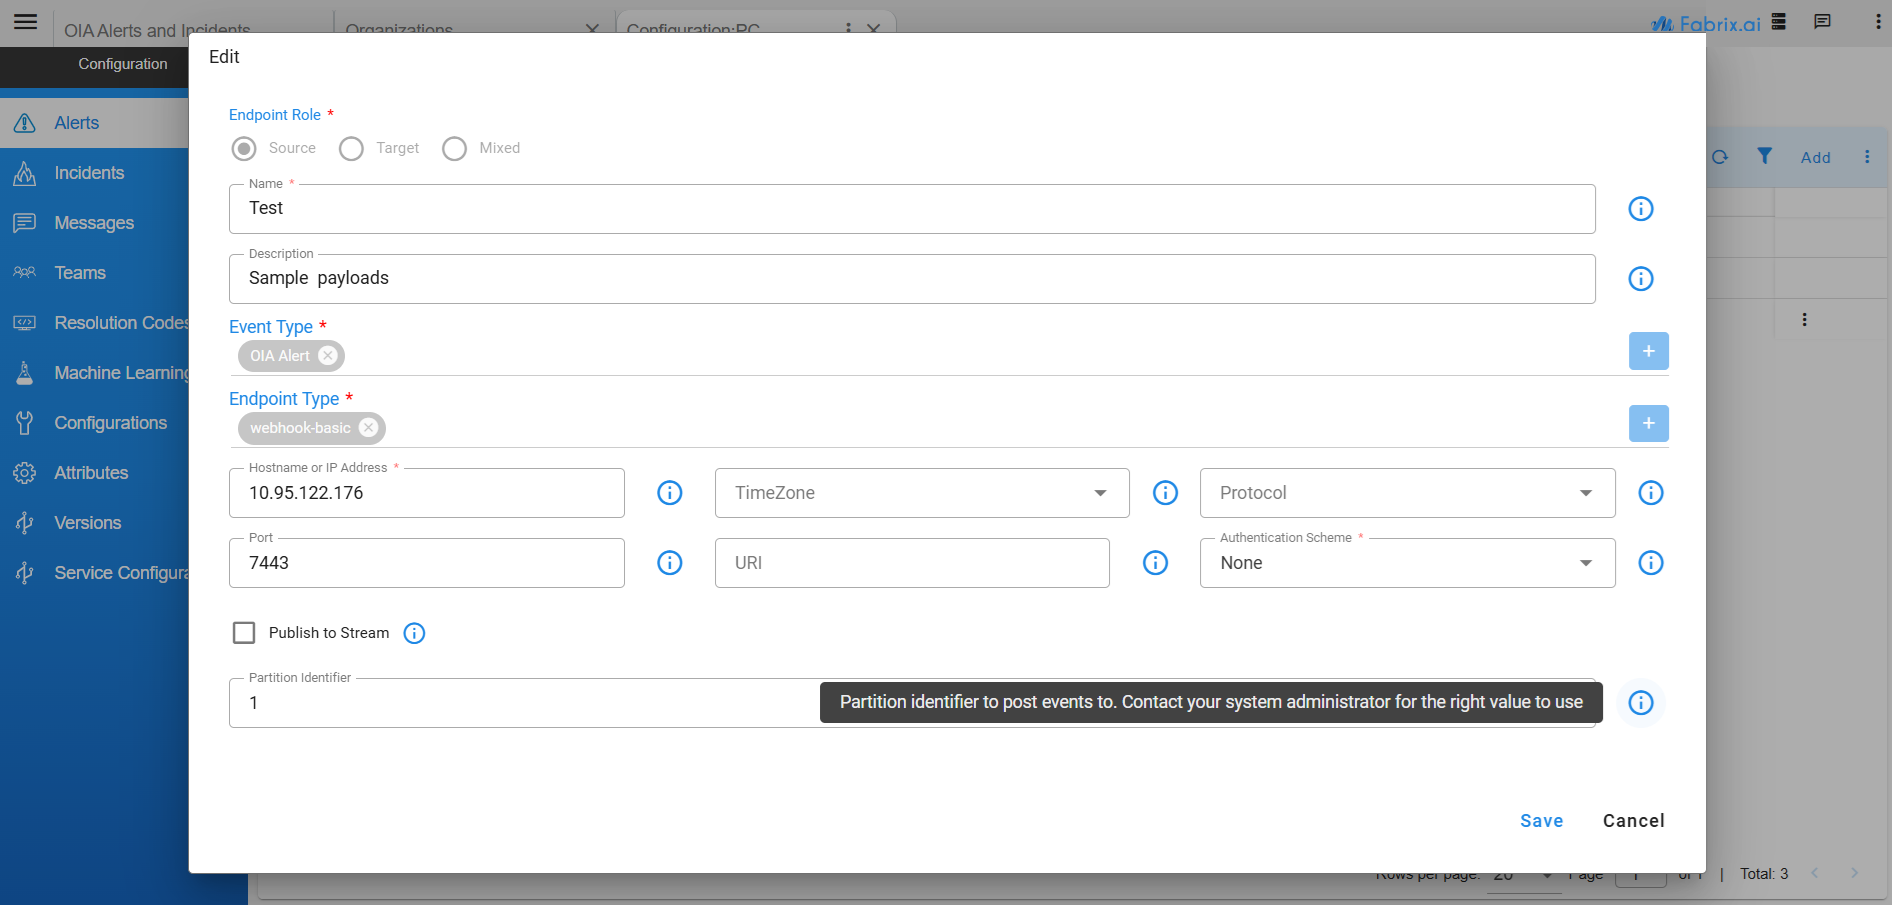Enable Publish to Stream
This screenshot has height=905, width=1892.
point(244,632)
